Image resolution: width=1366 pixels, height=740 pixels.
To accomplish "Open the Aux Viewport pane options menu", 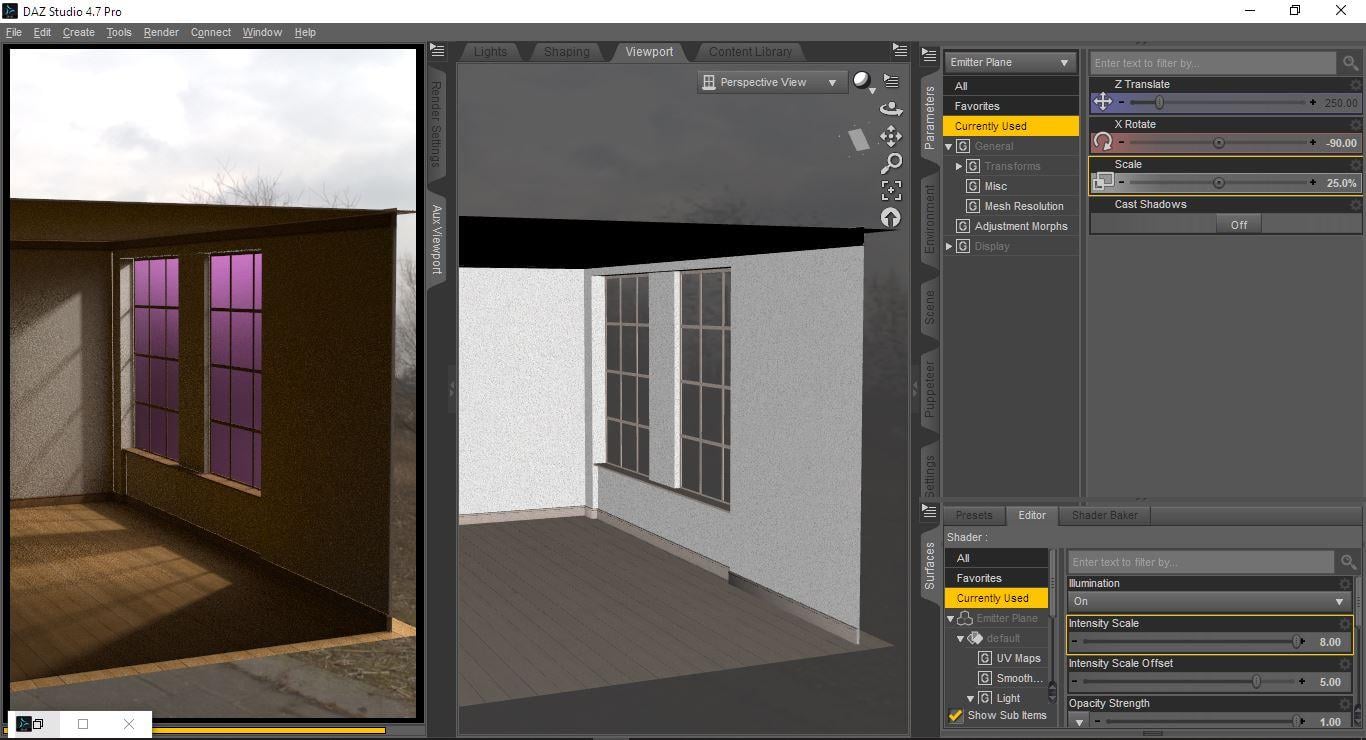I will pyautogui.click(x=437, y=50).
